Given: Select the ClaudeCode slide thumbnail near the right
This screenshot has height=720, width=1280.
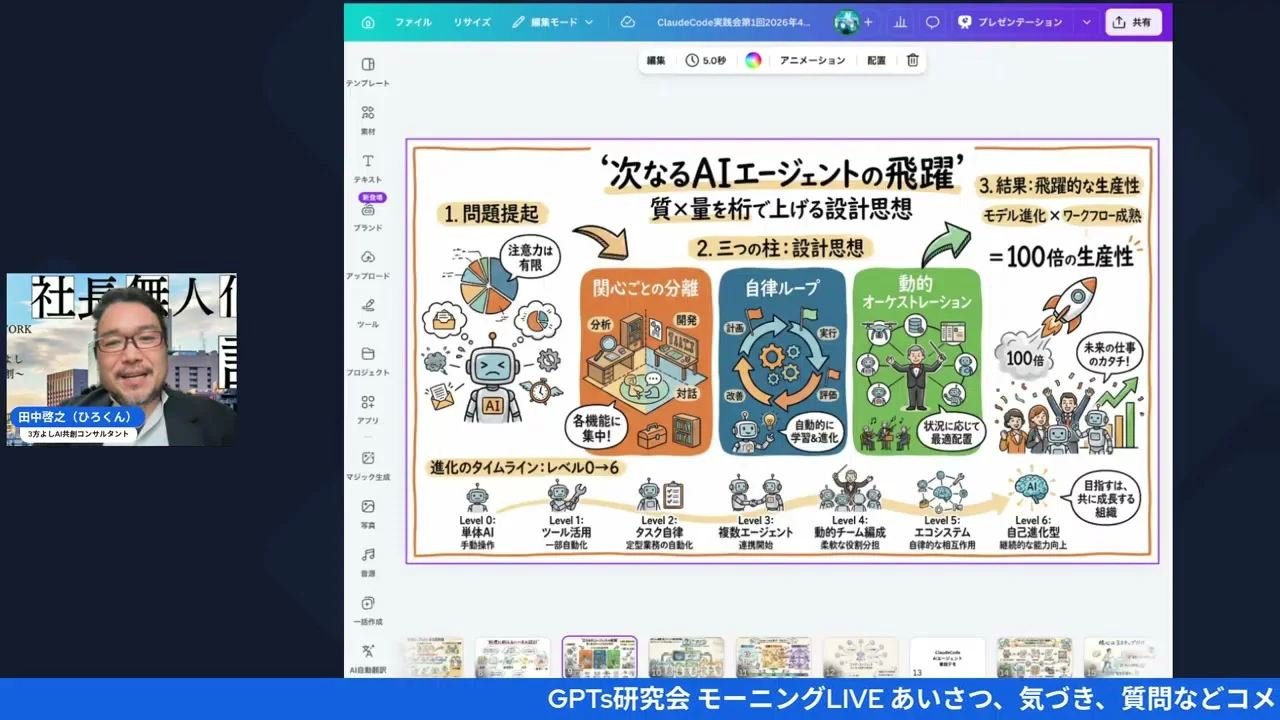Looking at the screenshot, I should click(x=947, y=657).
